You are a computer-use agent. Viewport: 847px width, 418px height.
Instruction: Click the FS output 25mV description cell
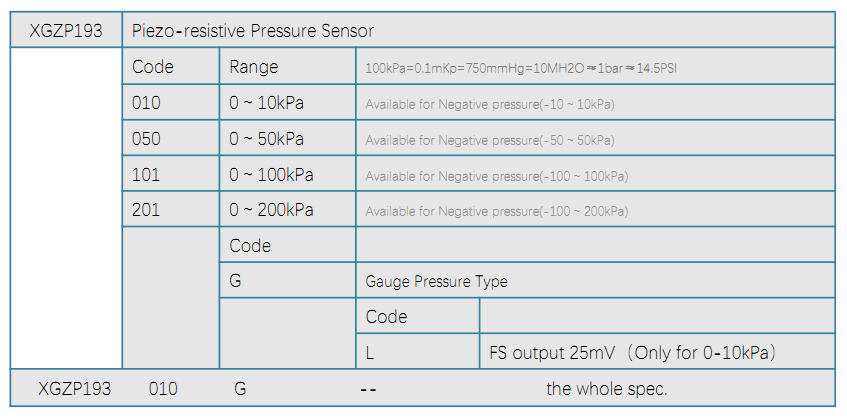click(657, 352)
